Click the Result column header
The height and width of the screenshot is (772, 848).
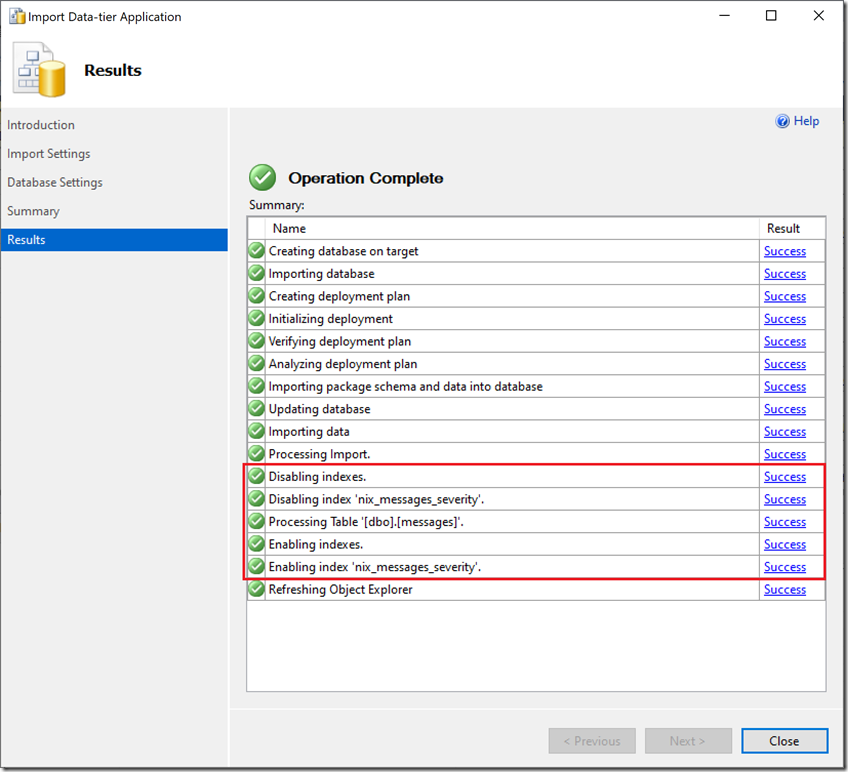[792, 228]
